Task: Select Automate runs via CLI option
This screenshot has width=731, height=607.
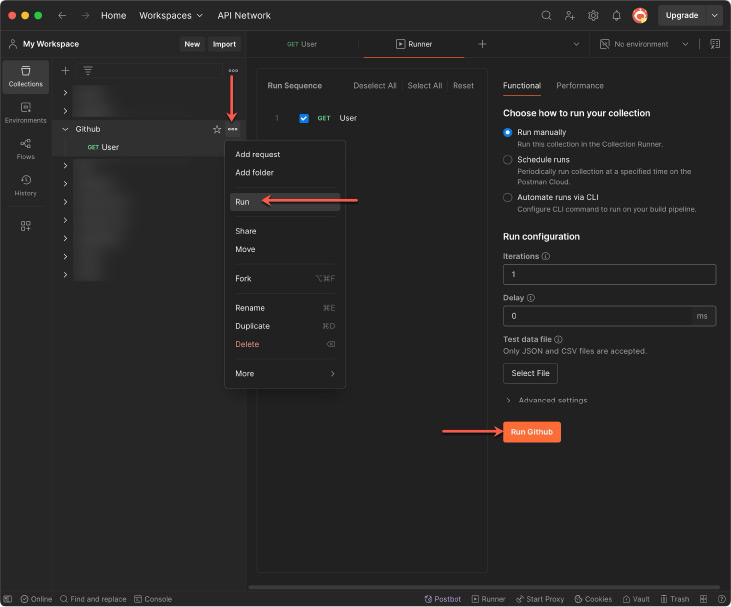Action: click(508, 197)
